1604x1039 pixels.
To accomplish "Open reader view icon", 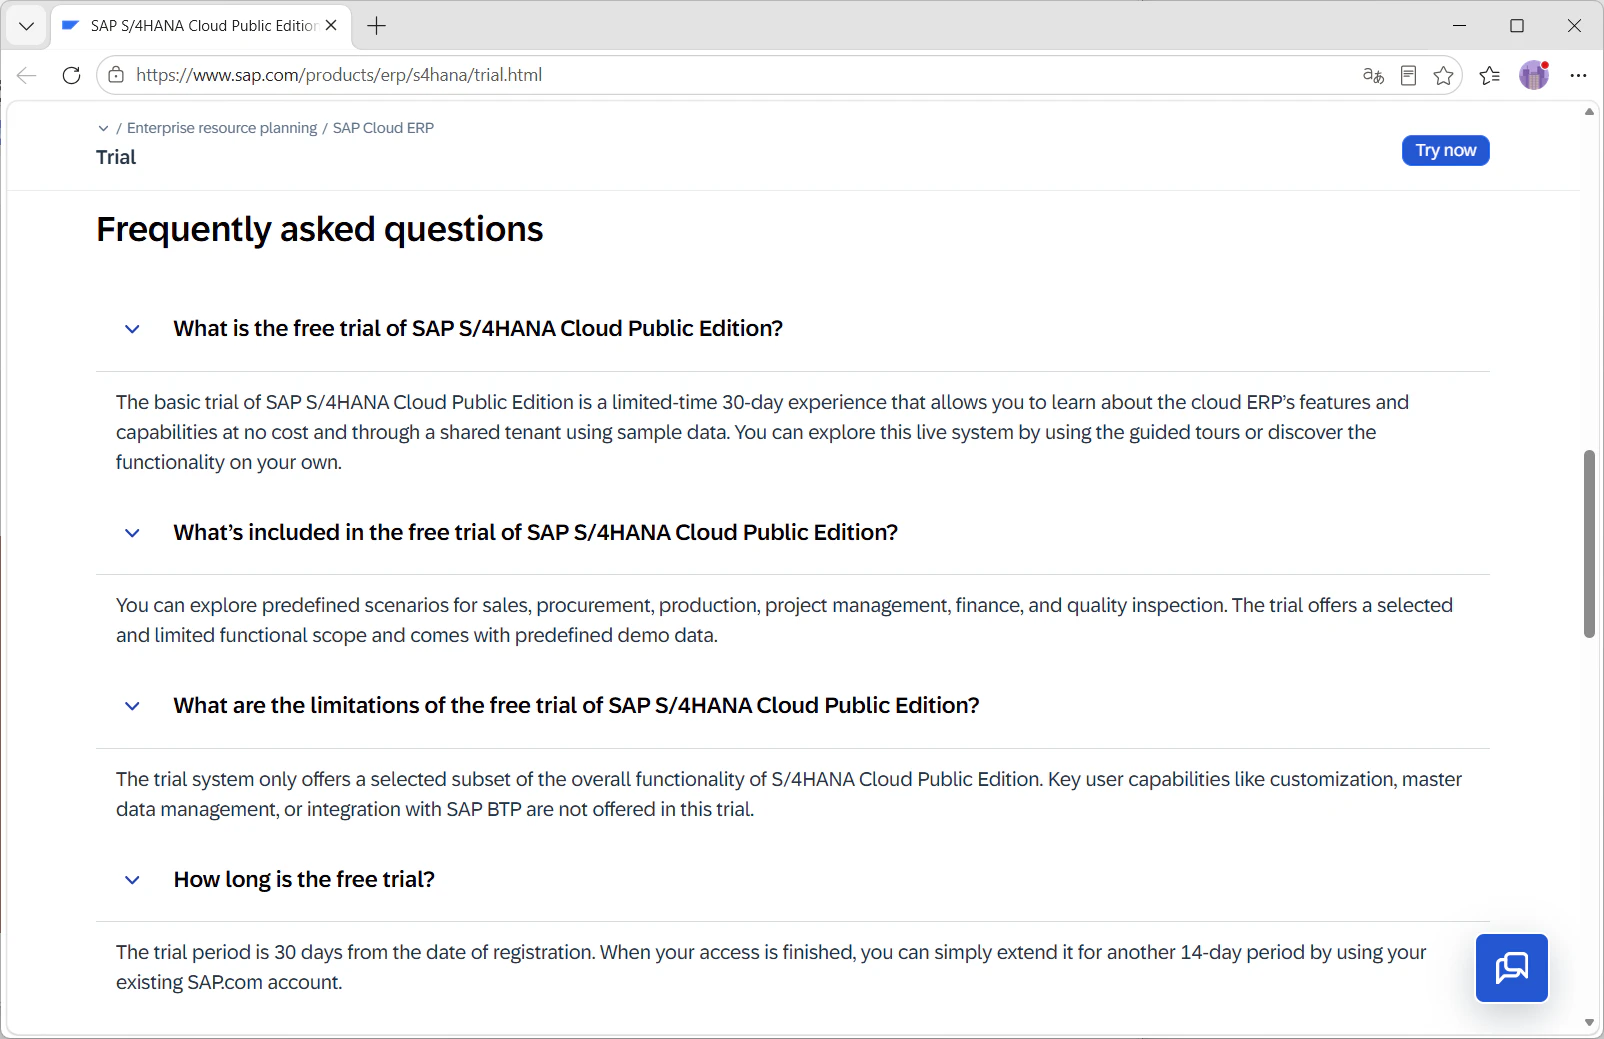I will point(1408,75).
